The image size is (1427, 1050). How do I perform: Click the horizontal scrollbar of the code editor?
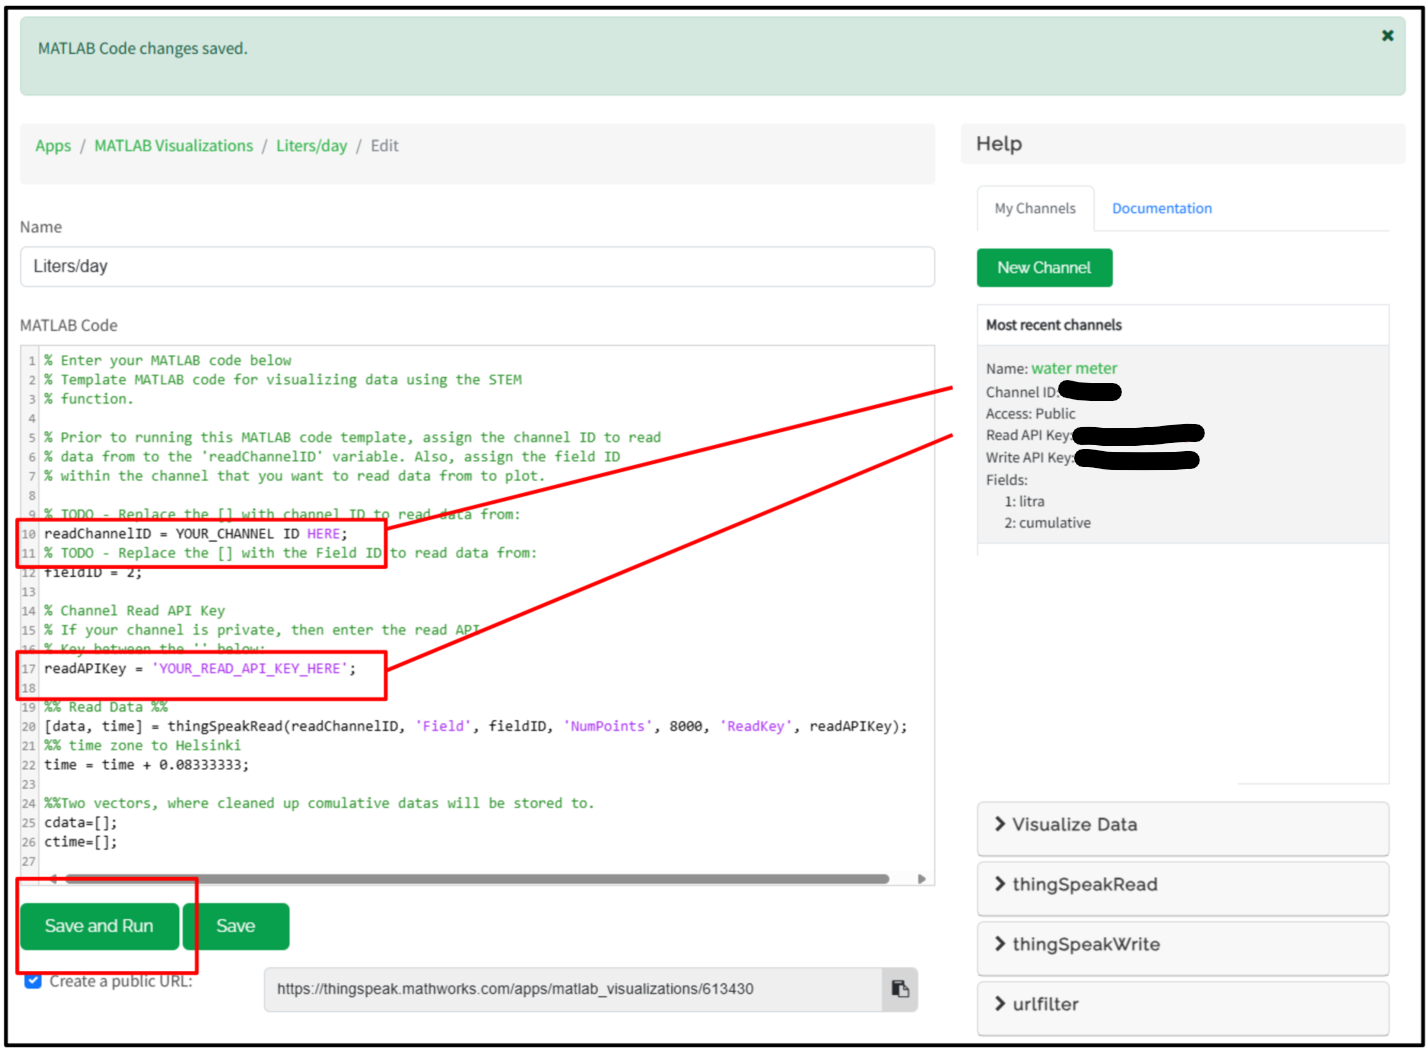[x=477, y=879]
